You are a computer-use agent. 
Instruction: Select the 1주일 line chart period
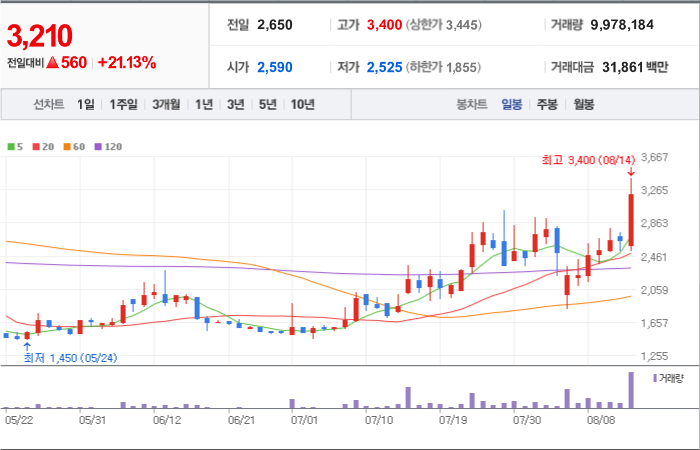123,104
